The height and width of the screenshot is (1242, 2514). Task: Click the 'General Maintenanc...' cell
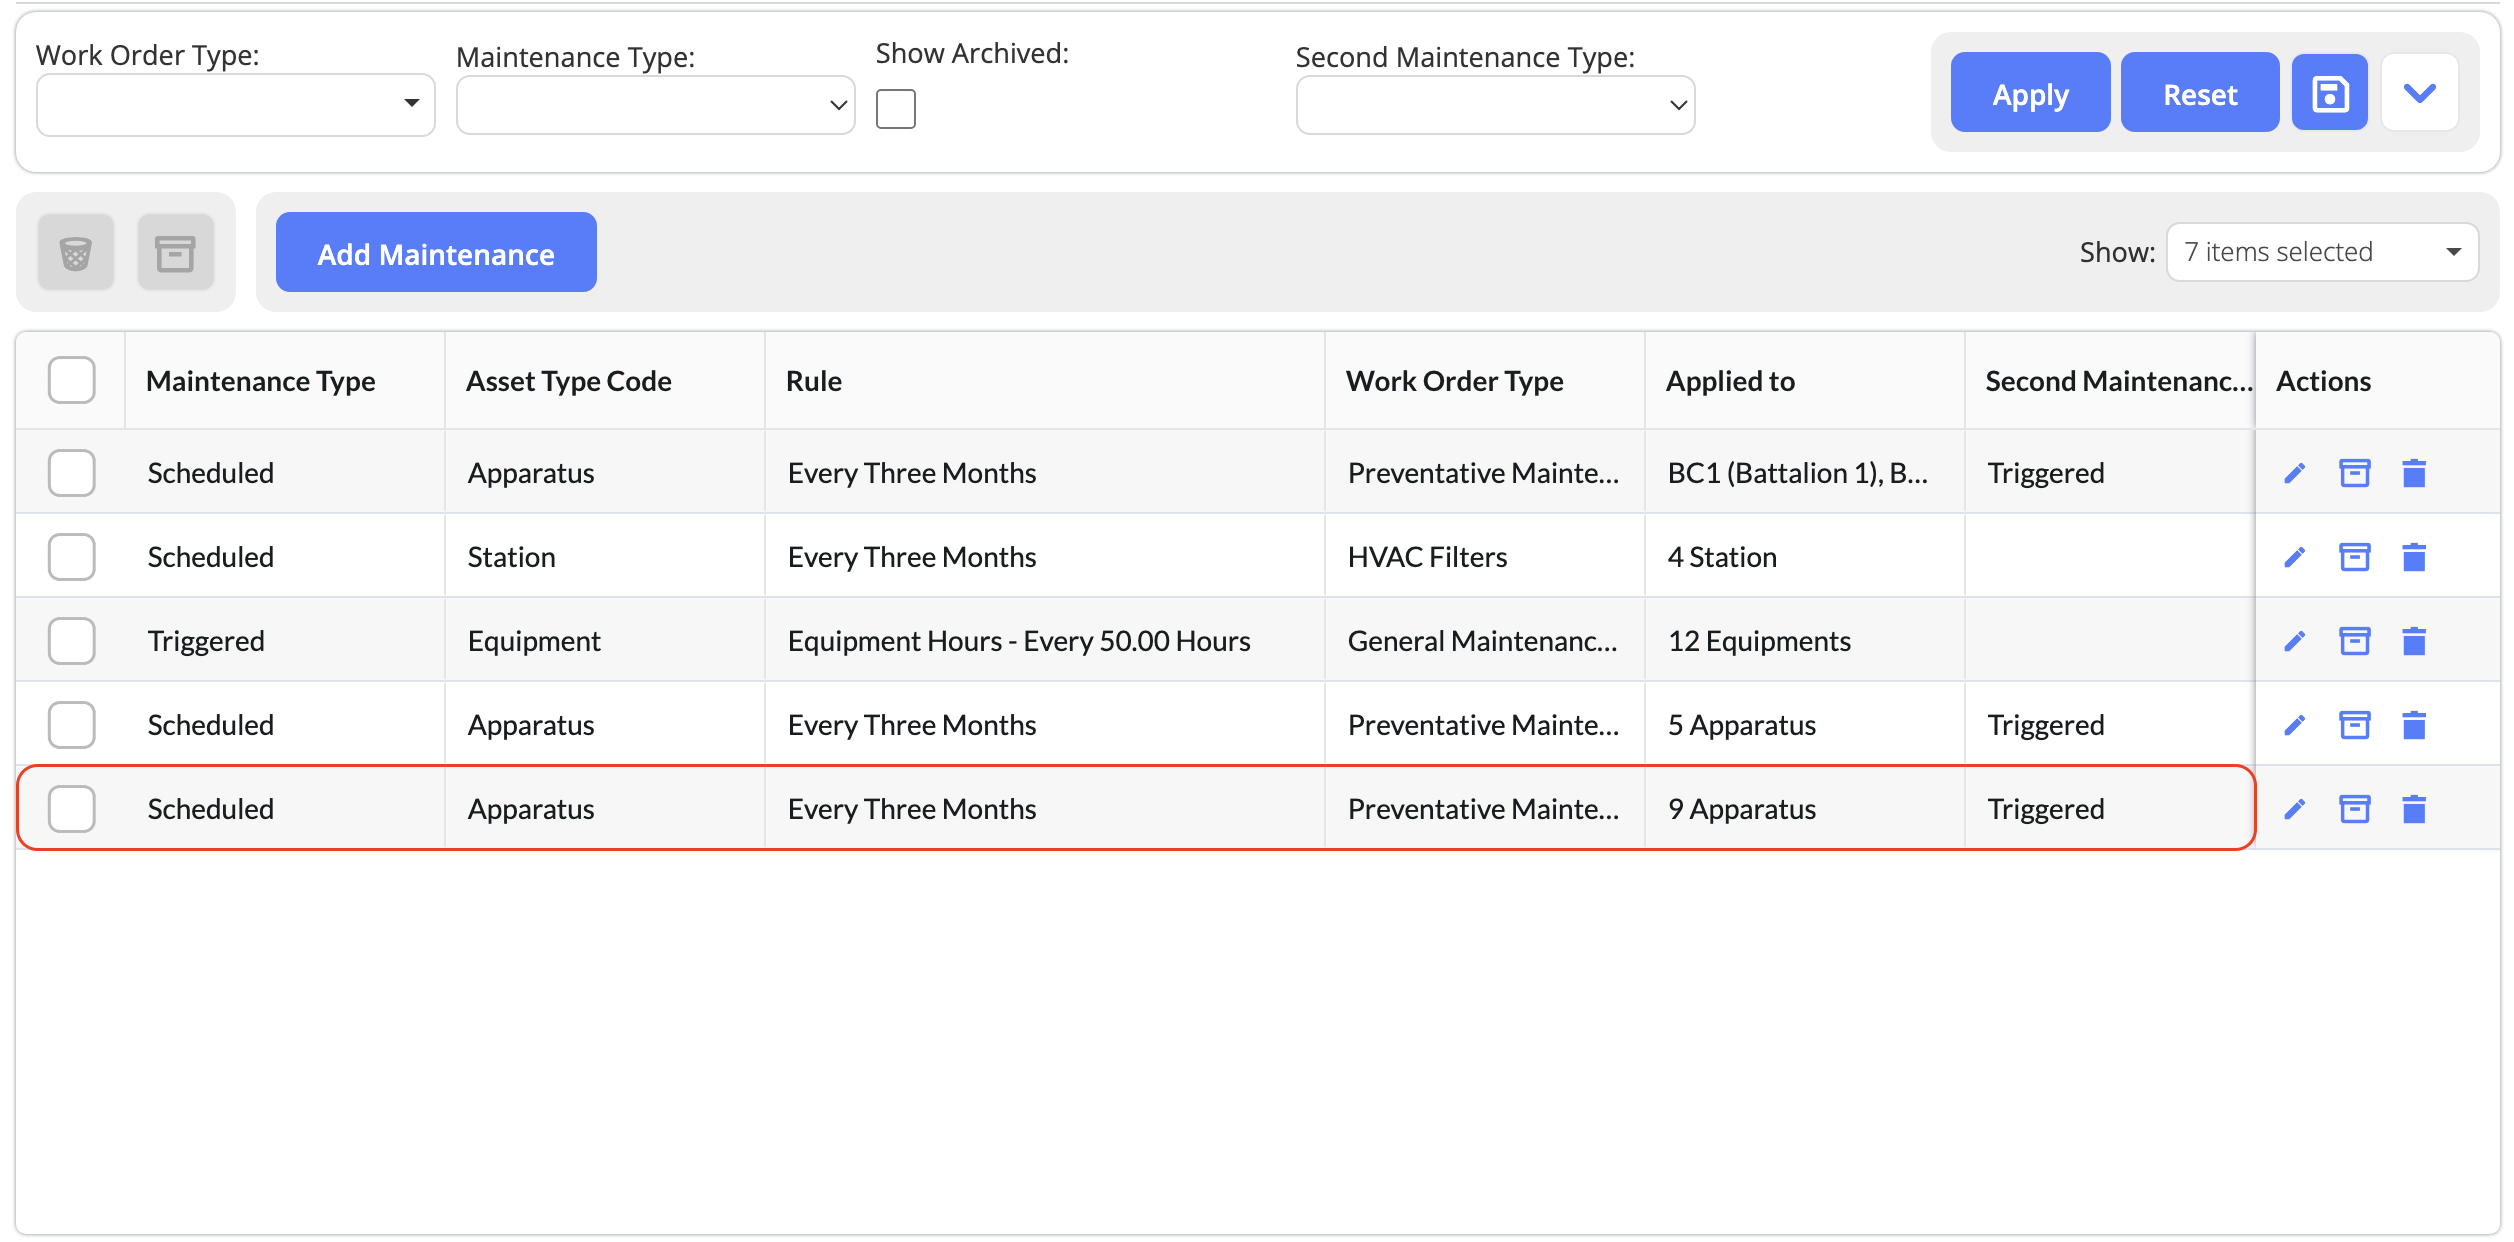tap(1483, 641)
